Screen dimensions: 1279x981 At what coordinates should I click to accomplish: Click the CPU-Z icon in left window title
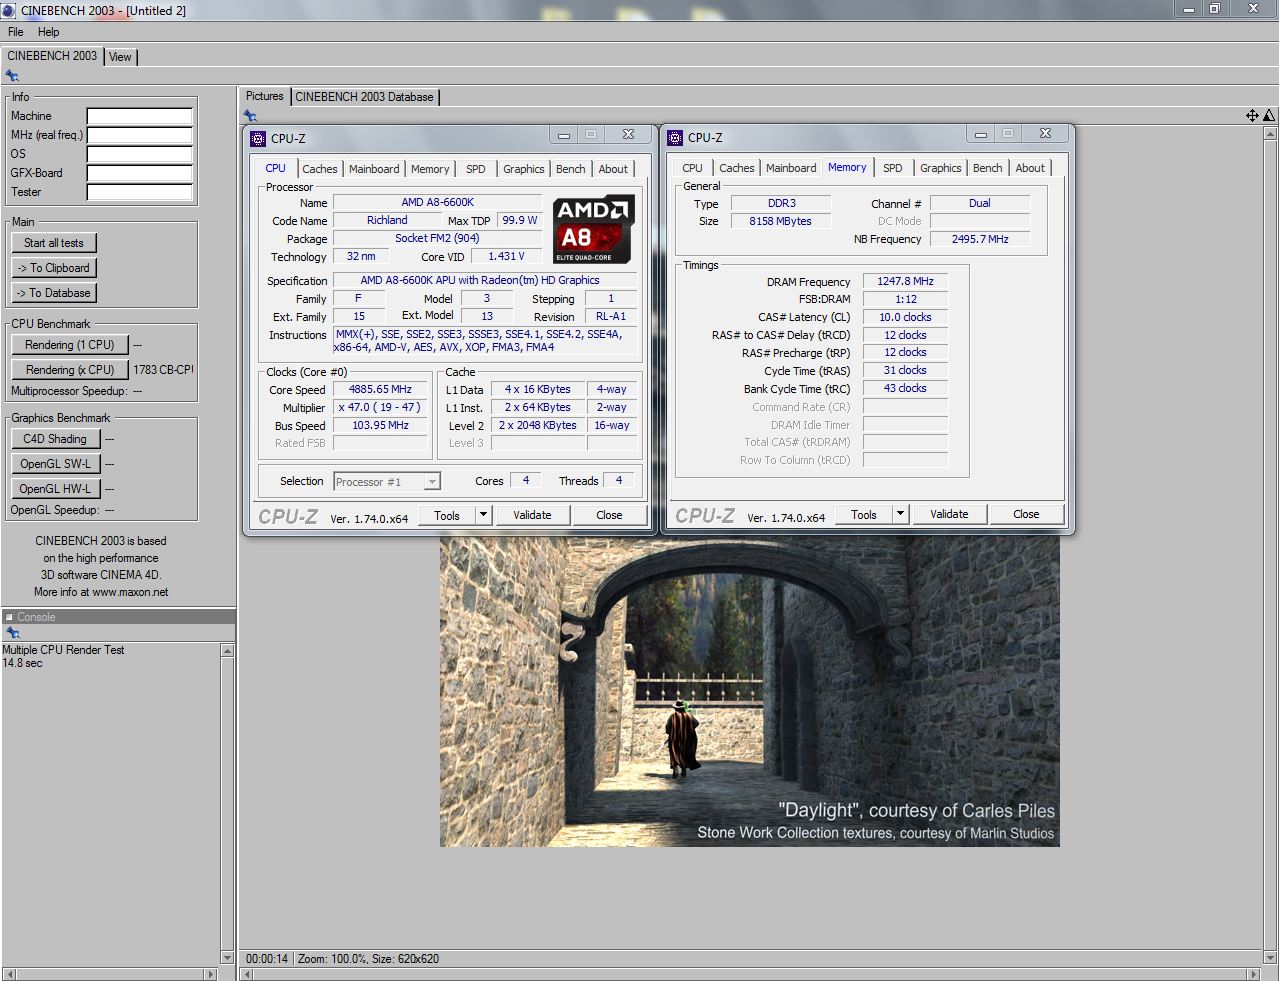258,138
